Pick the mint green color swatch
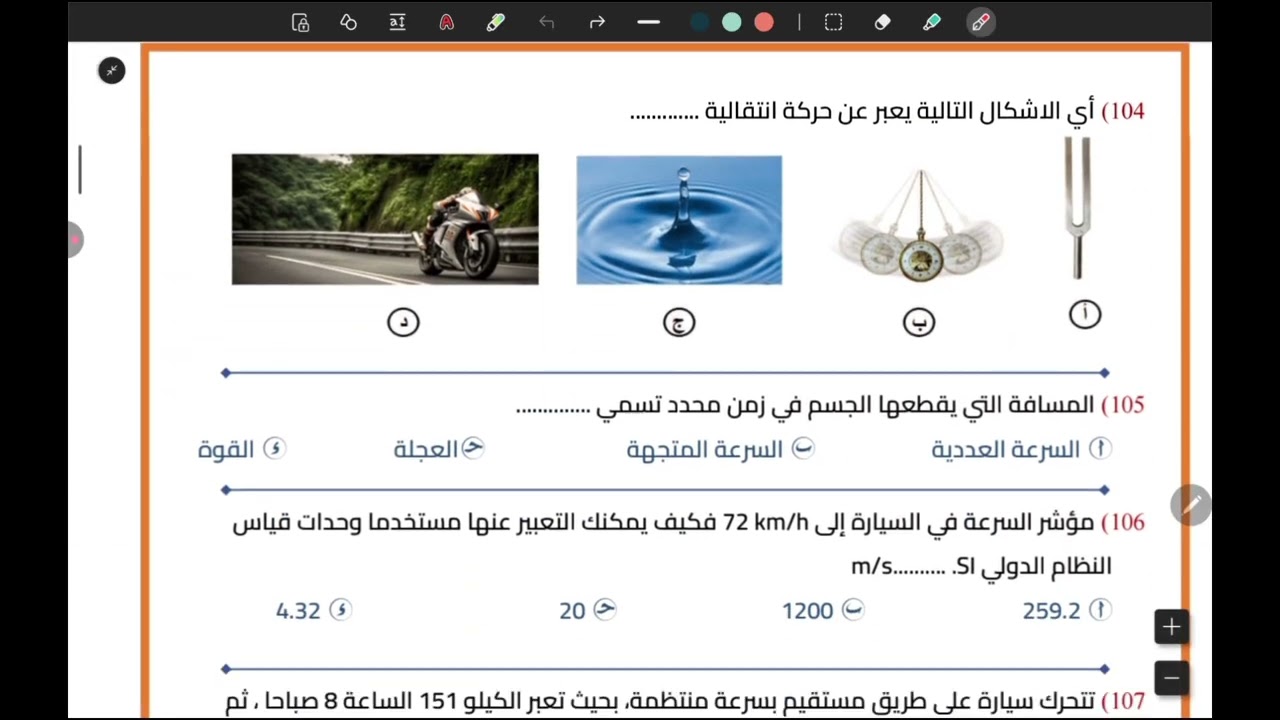Viewport: 1280px width, 720px height. click(732, 22)
